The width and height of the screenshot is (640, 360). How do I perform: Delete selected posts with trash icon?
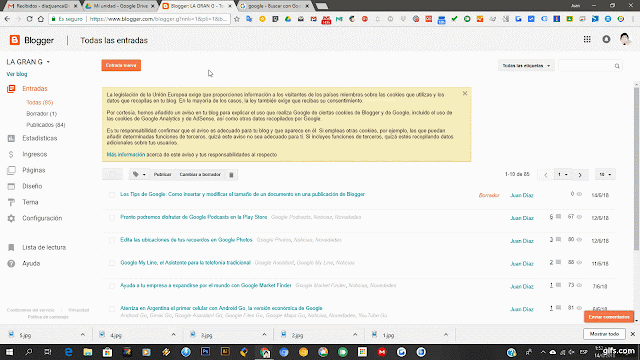(x=231, y=175)
